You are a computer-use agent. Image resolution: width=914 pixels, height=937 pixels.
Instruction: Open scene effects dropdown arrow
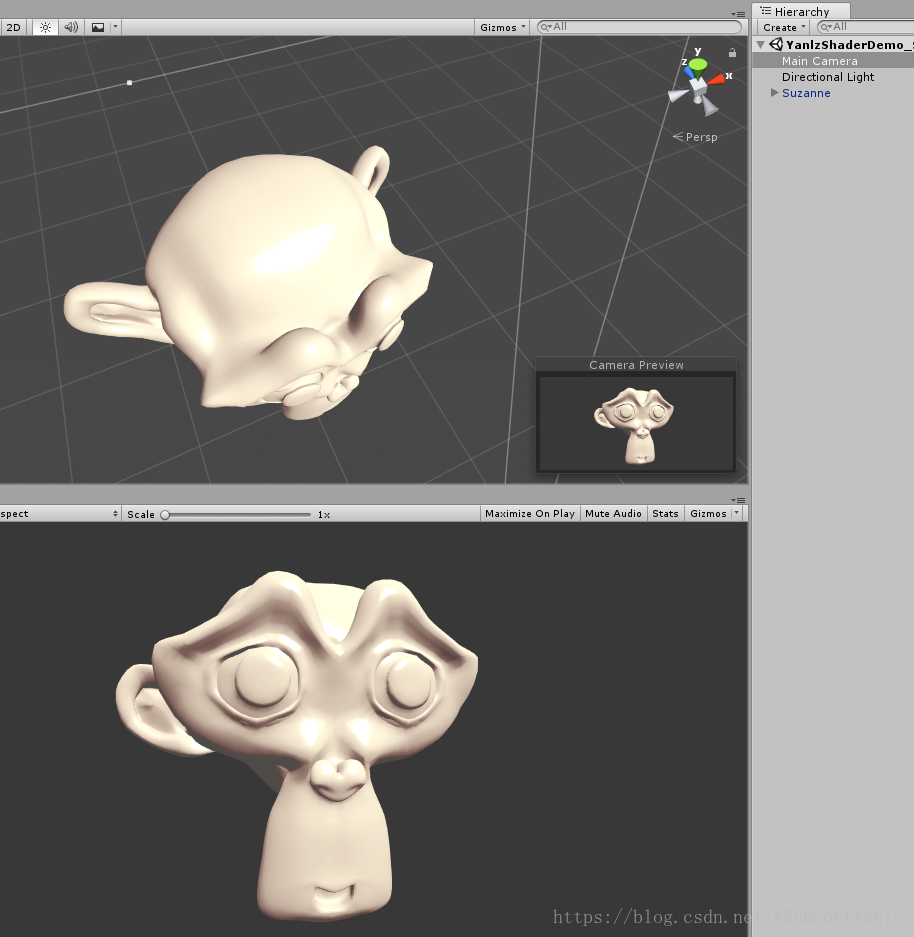pyautogui.click(x=115, y=27)
